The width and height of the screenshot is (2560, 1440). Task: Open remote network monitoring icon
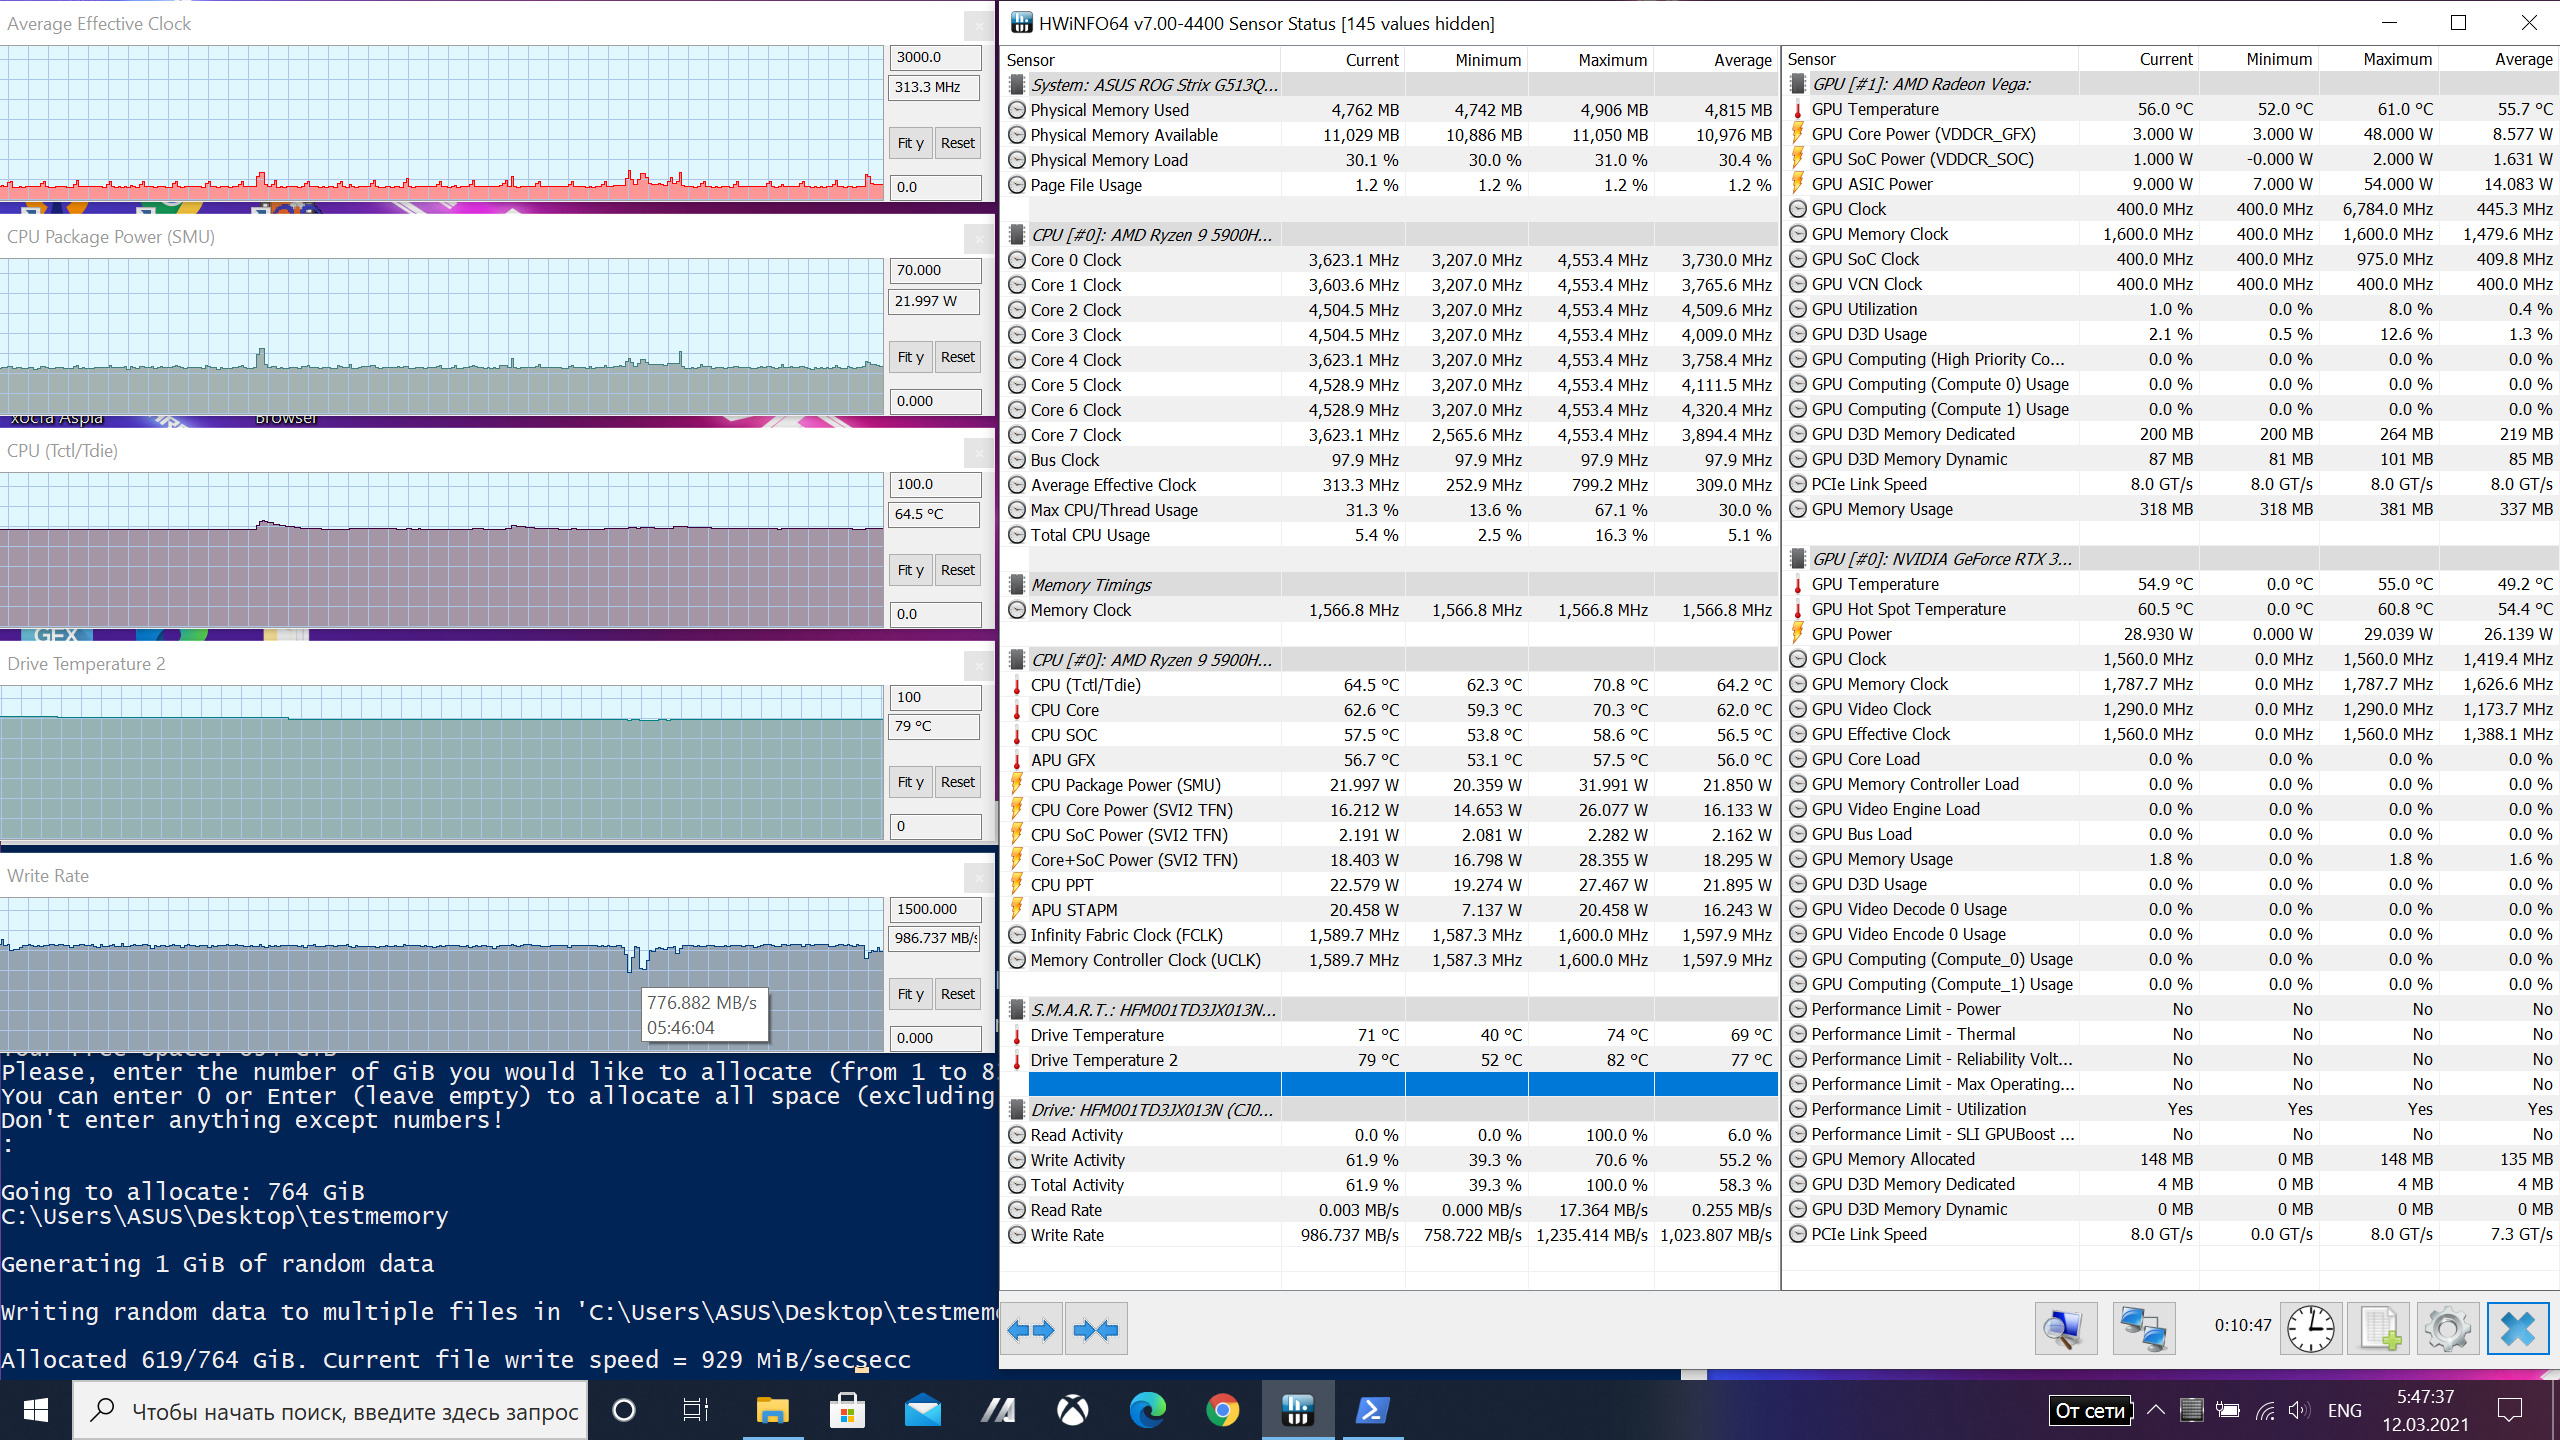(2143, 1329)
